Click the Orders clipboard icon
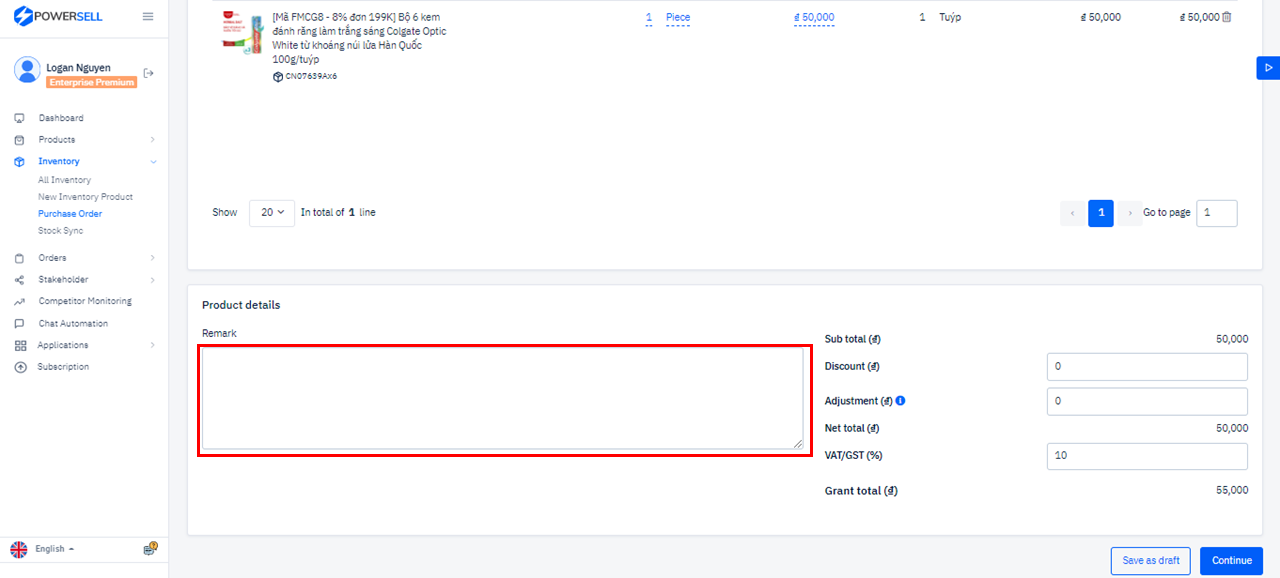The image size is (1280, 578). coord(19,258)
